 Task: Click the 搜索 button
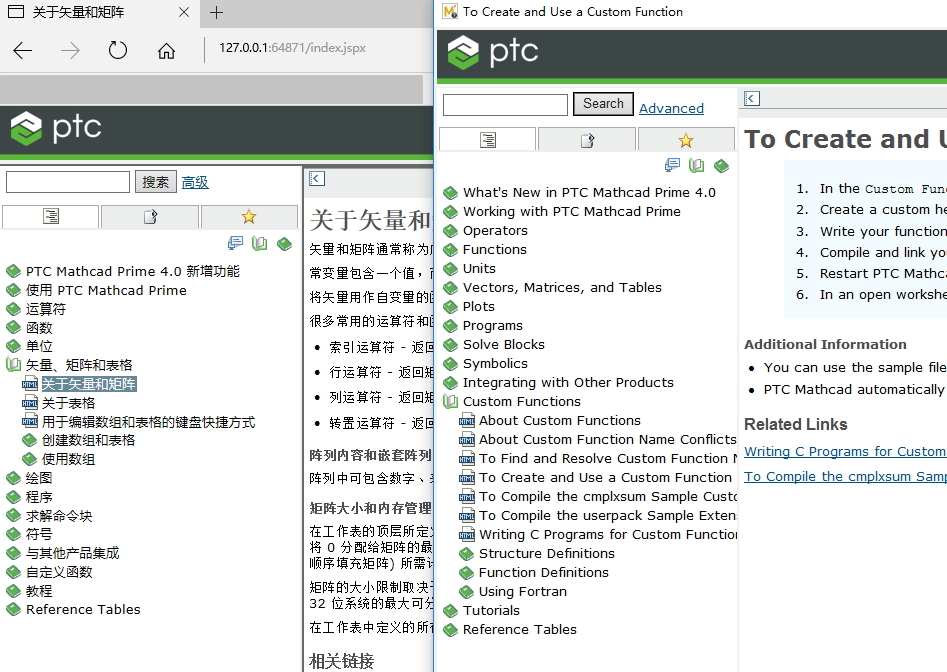(156, 182)
